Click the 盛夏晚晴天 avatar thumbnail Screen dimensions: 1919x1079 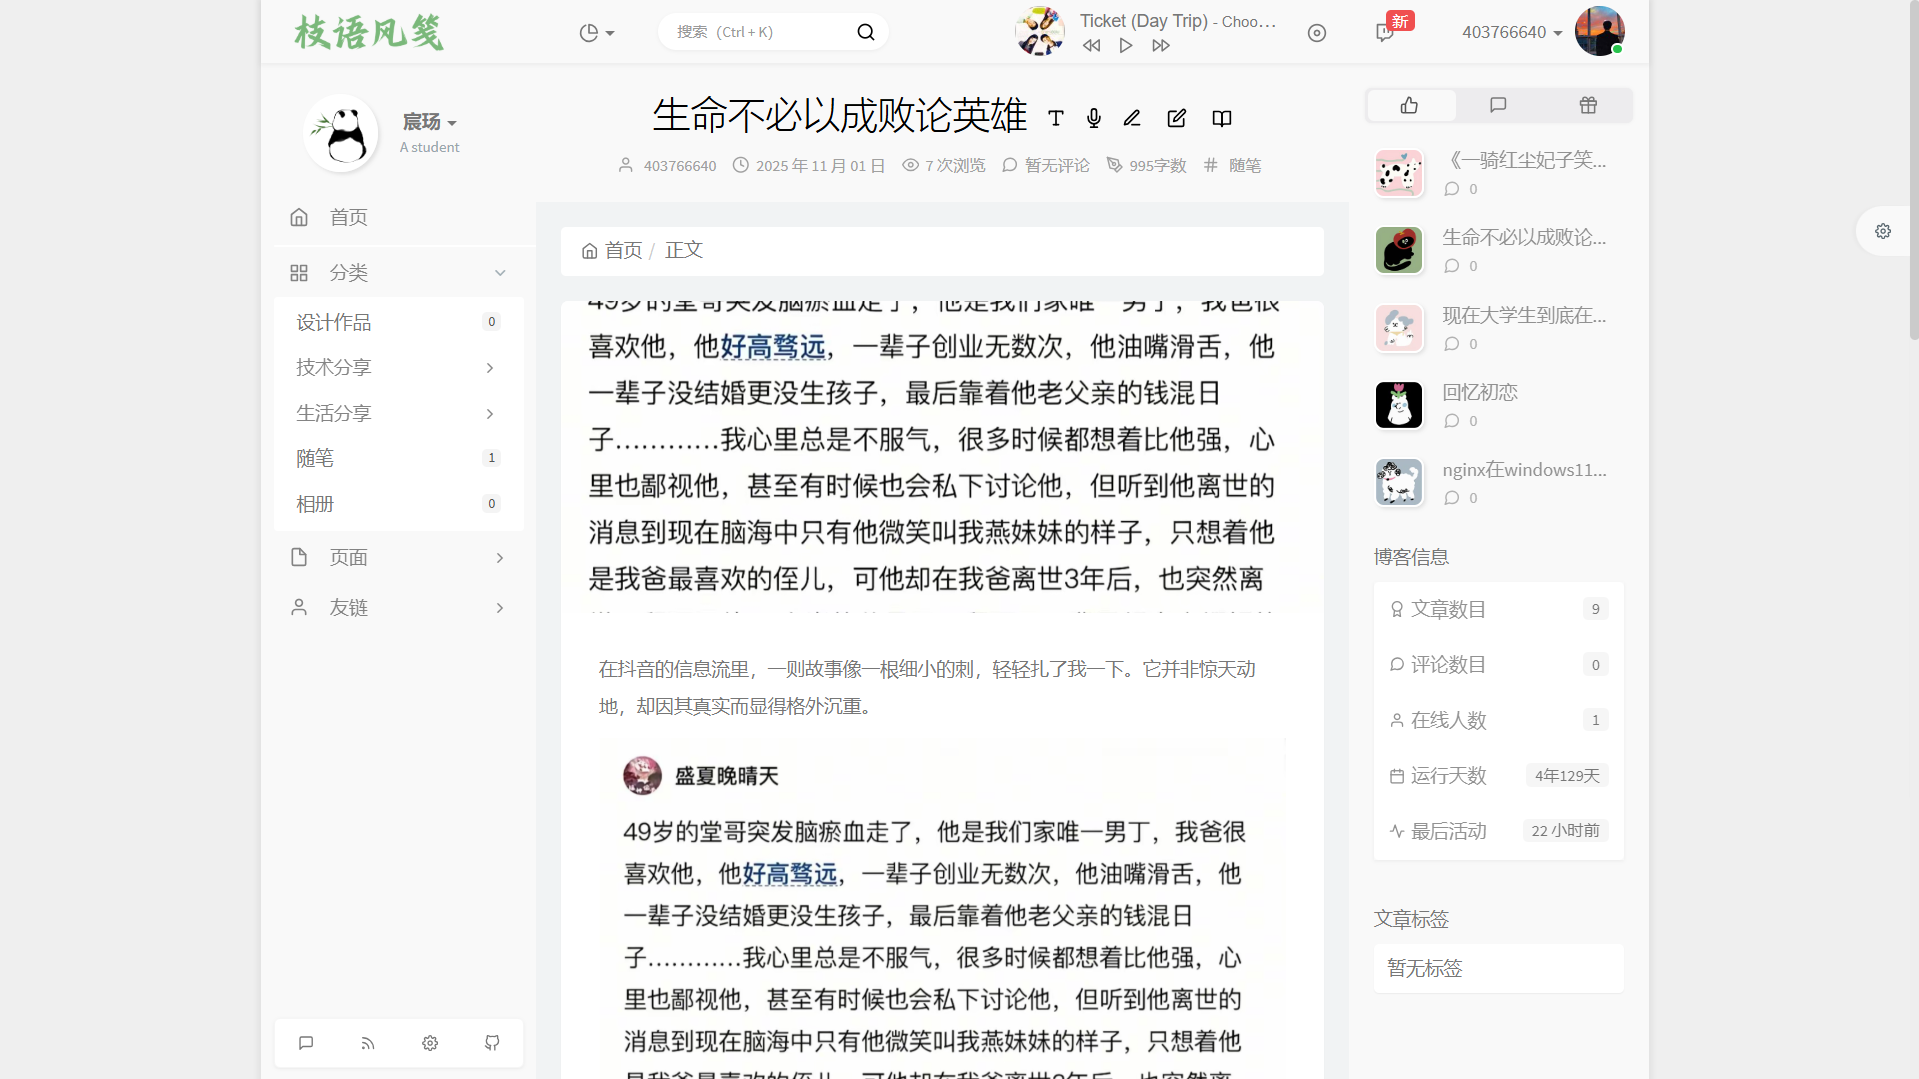click(643, 775)
